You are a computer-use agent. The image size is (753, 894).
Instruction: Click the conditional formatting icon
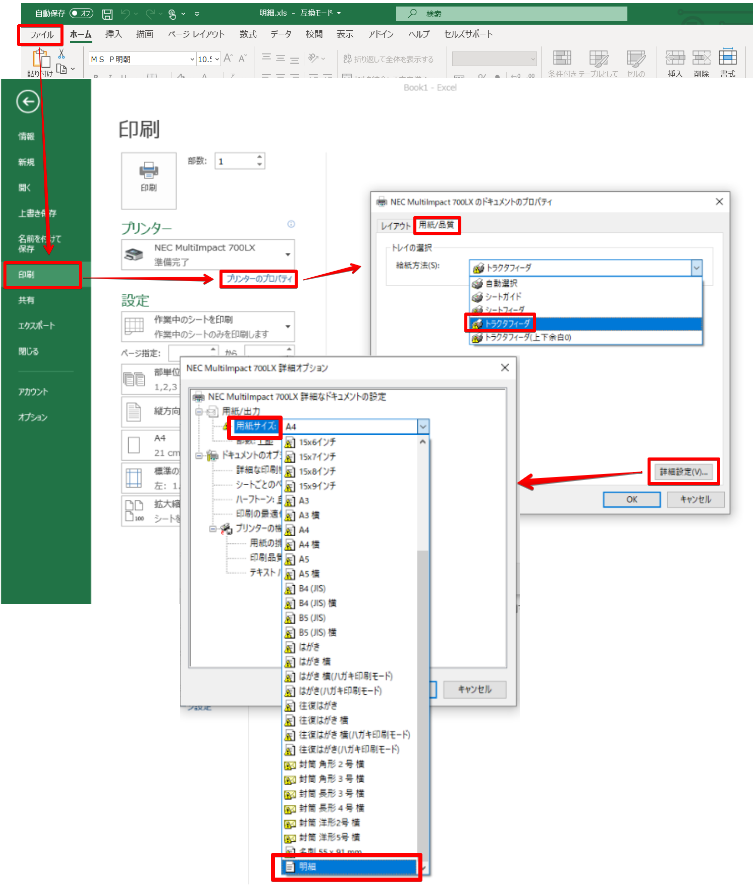562,59
